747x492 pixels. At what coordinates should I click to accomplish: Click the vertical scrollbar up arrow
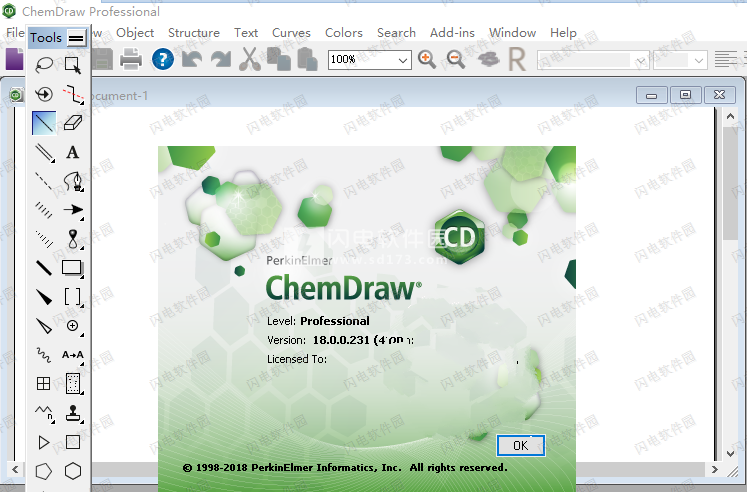730,116
